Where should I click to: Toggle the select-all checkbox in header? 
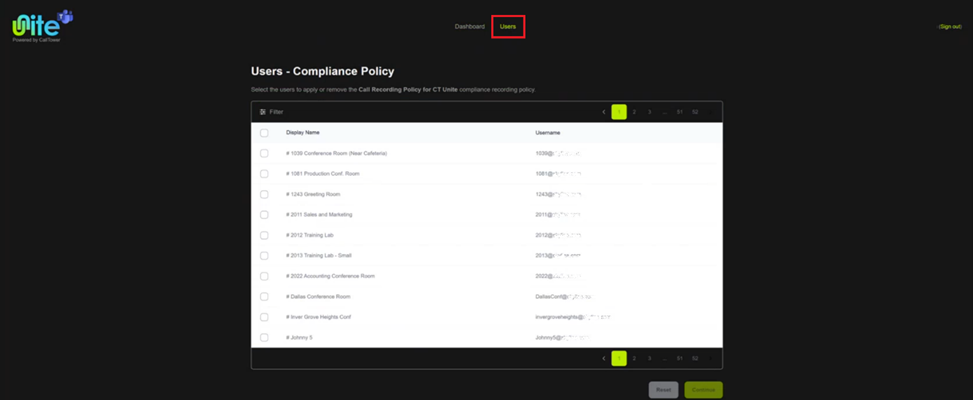(264, 133)
